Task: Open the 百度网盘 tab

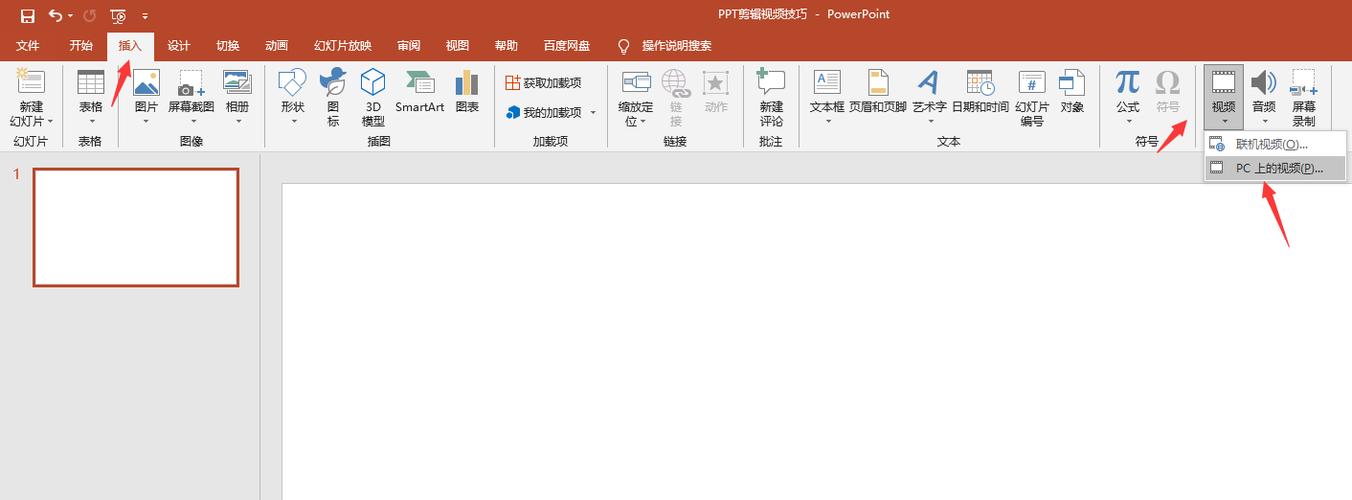Action: (x=566, y=46)
